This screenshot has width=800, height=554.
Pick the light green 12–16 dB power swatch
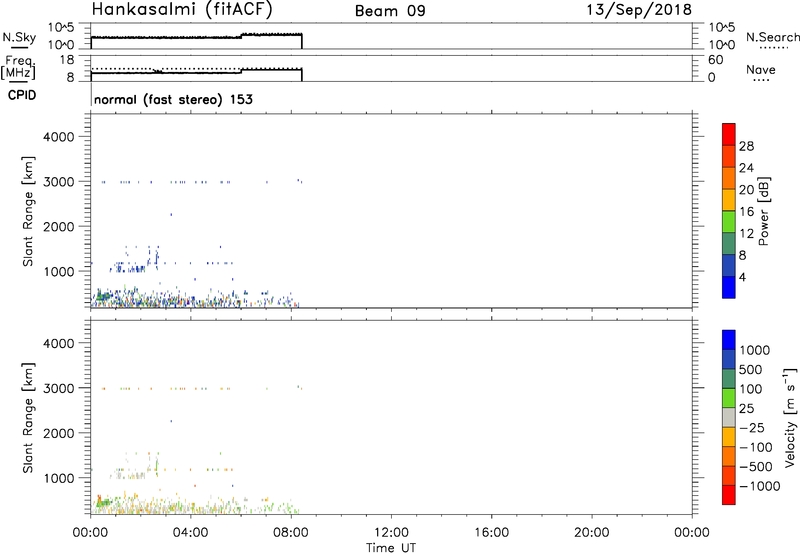[x=729, y=222]
